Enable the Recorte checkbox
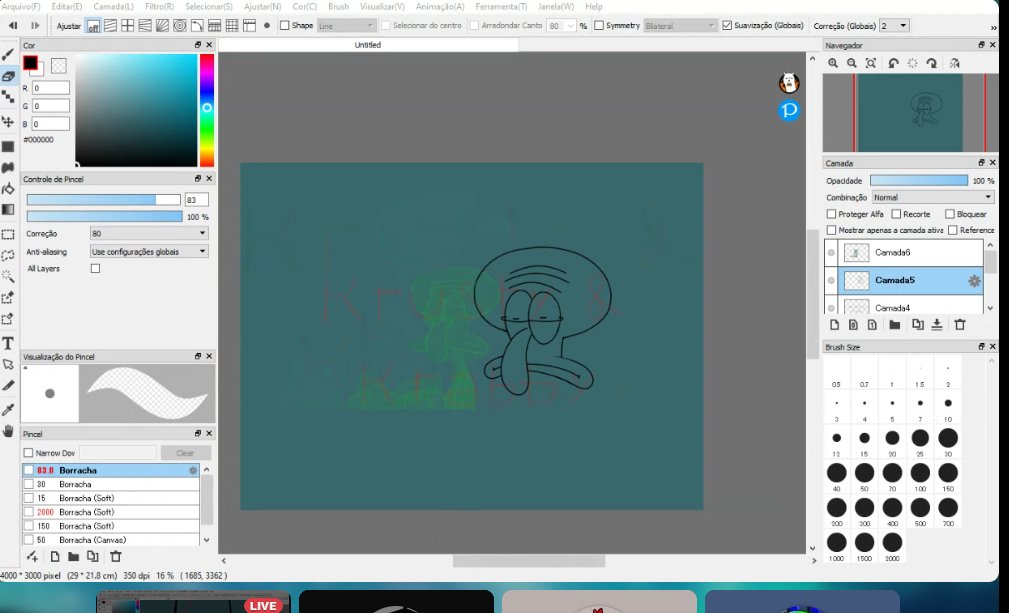The width and height of the screenshot is (1009, 613). 896,214
